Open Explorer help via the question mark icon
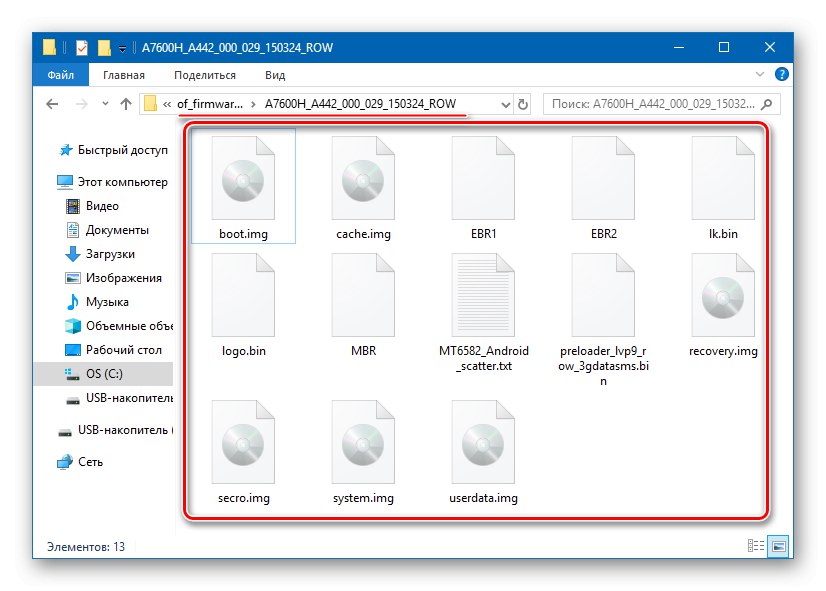This screenshot has height=591, width=826. click(x=781, y=74)
